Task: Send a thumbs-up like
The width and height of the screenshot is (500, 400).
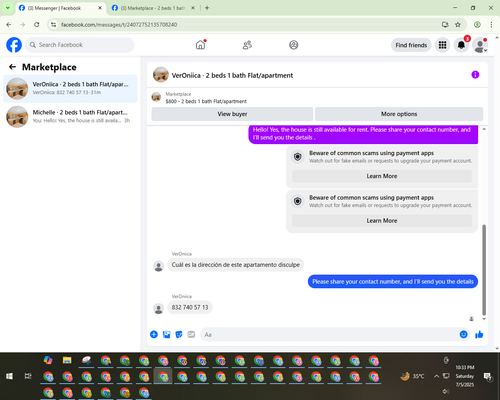Action: coord(479,334)
